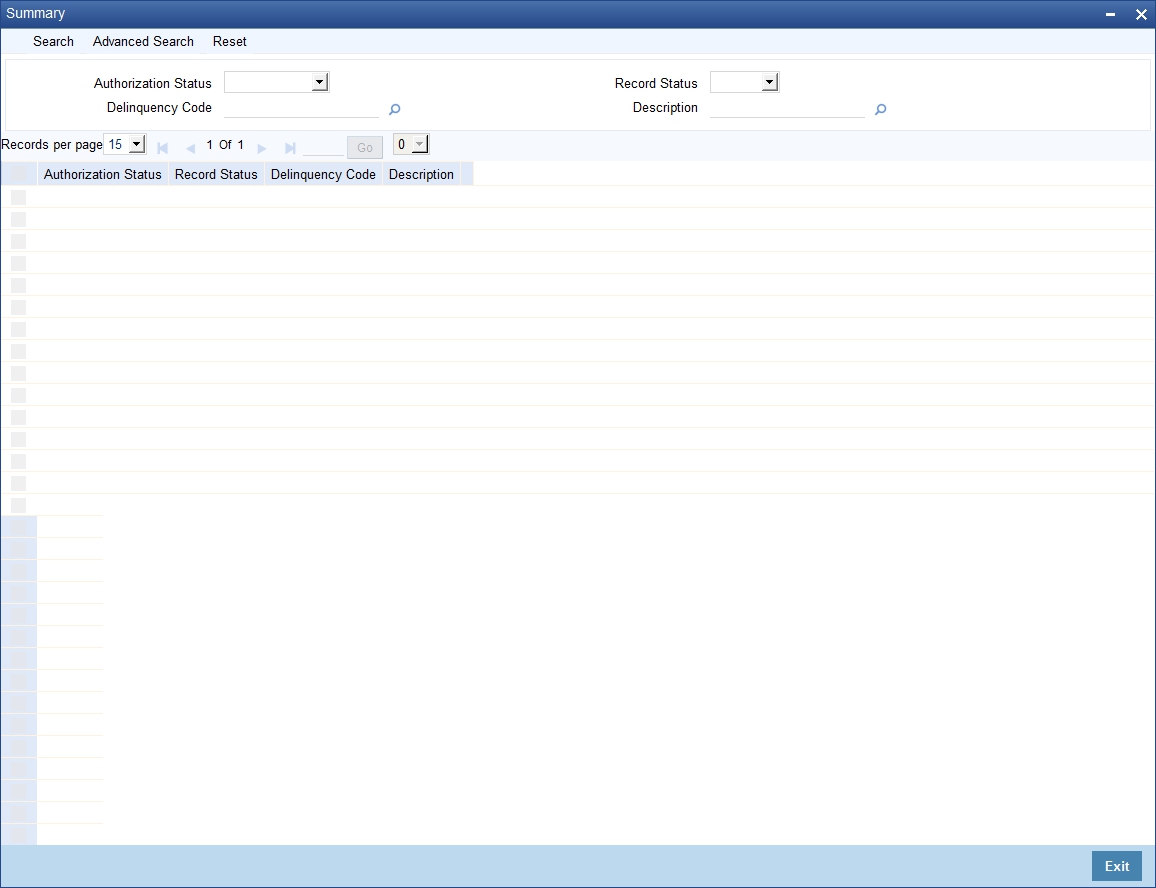This screenshot has width=1156, height=888.
Task: Sort by Record Status column header
Action: tap(216, 174)
